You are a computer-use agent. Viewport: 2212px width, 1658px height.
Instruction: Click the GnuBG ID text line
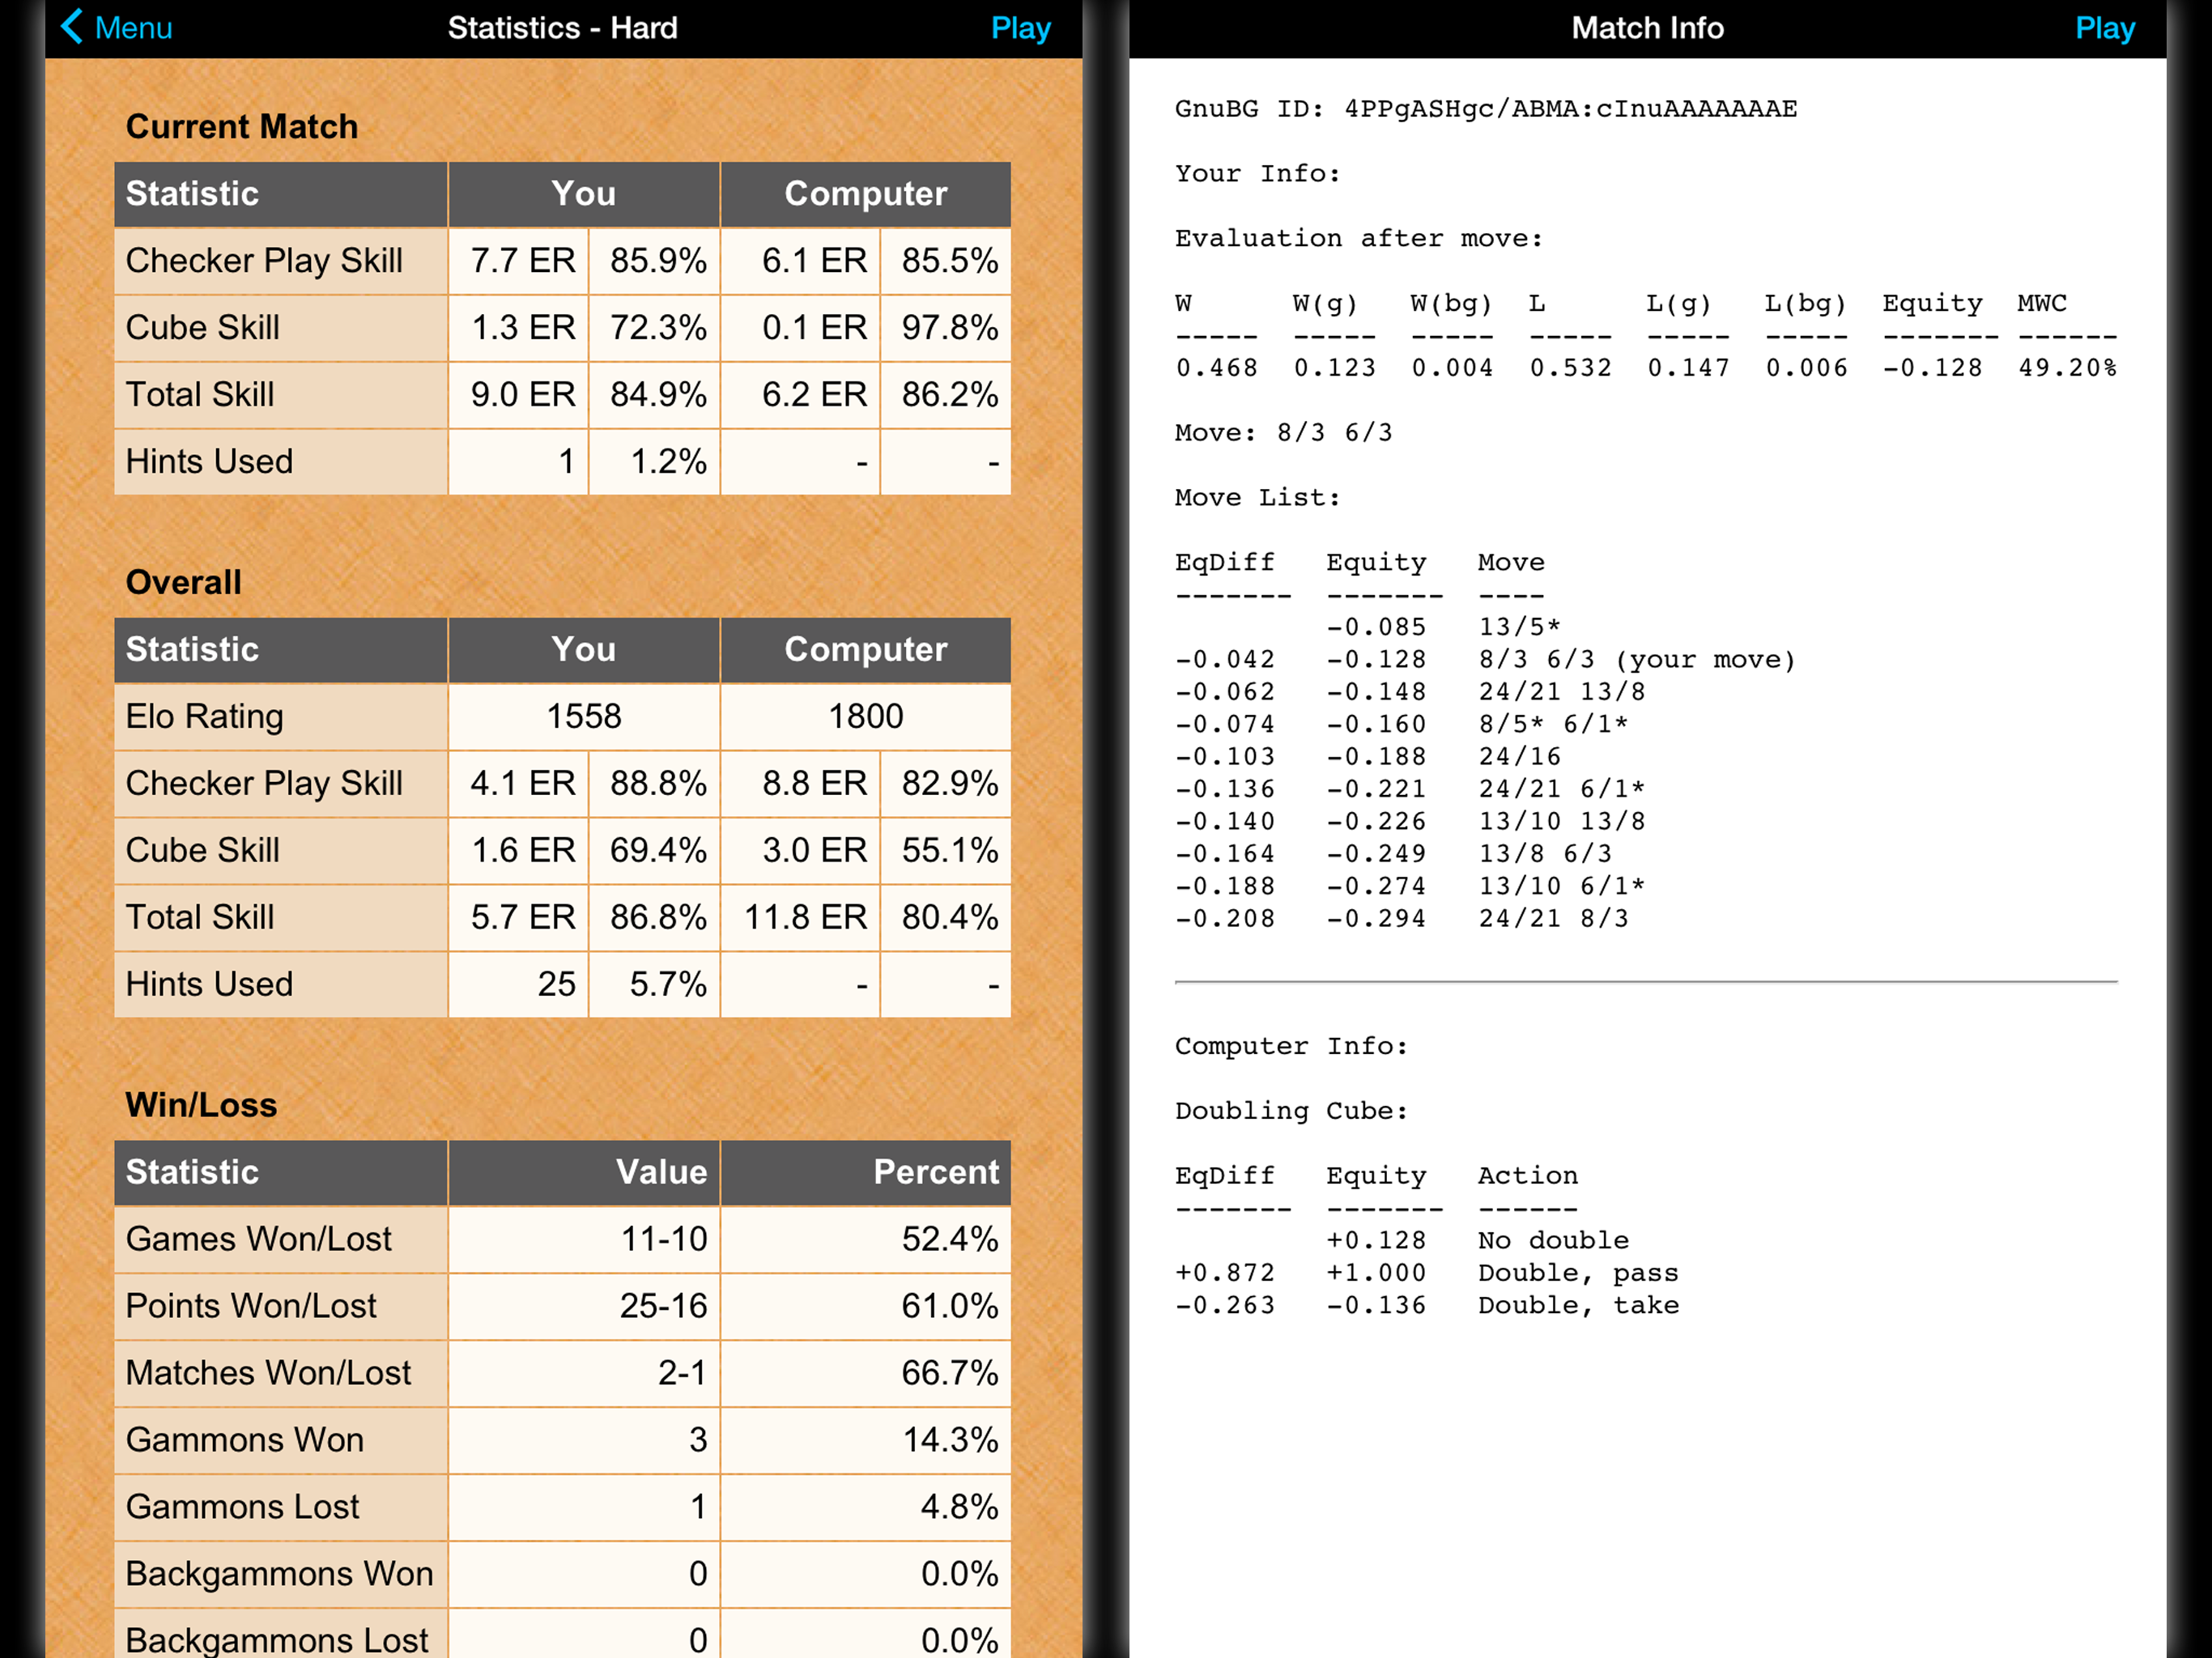click(x=1485, y=109)
